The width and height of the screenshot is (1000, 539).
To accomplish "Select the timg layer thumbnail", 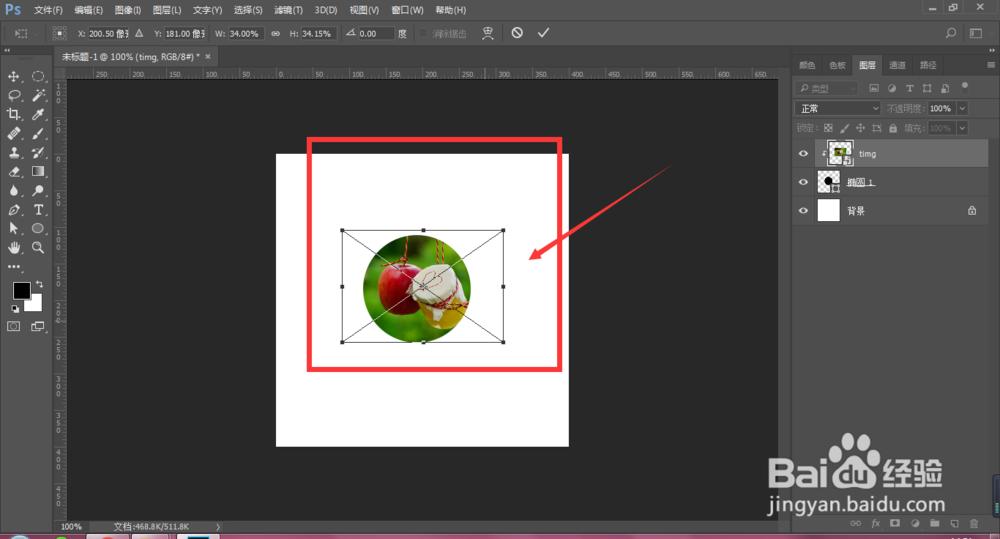I will point(840,153).
